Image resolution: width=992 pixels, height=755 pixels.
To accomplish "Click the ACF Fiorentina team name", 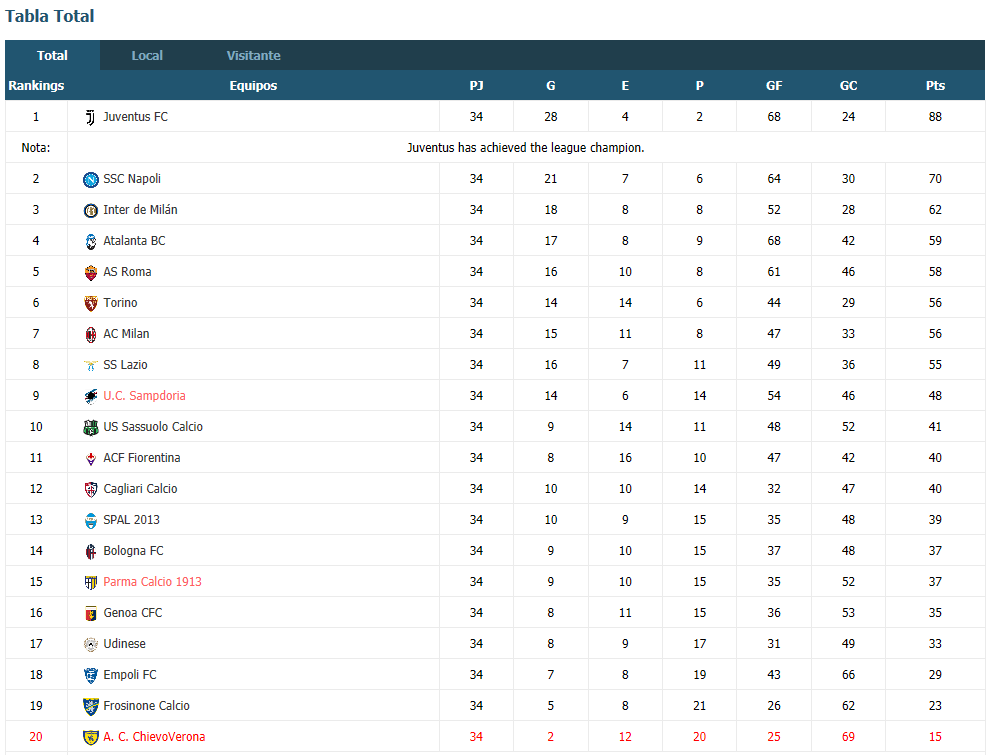I will click(x=142, y=458).
